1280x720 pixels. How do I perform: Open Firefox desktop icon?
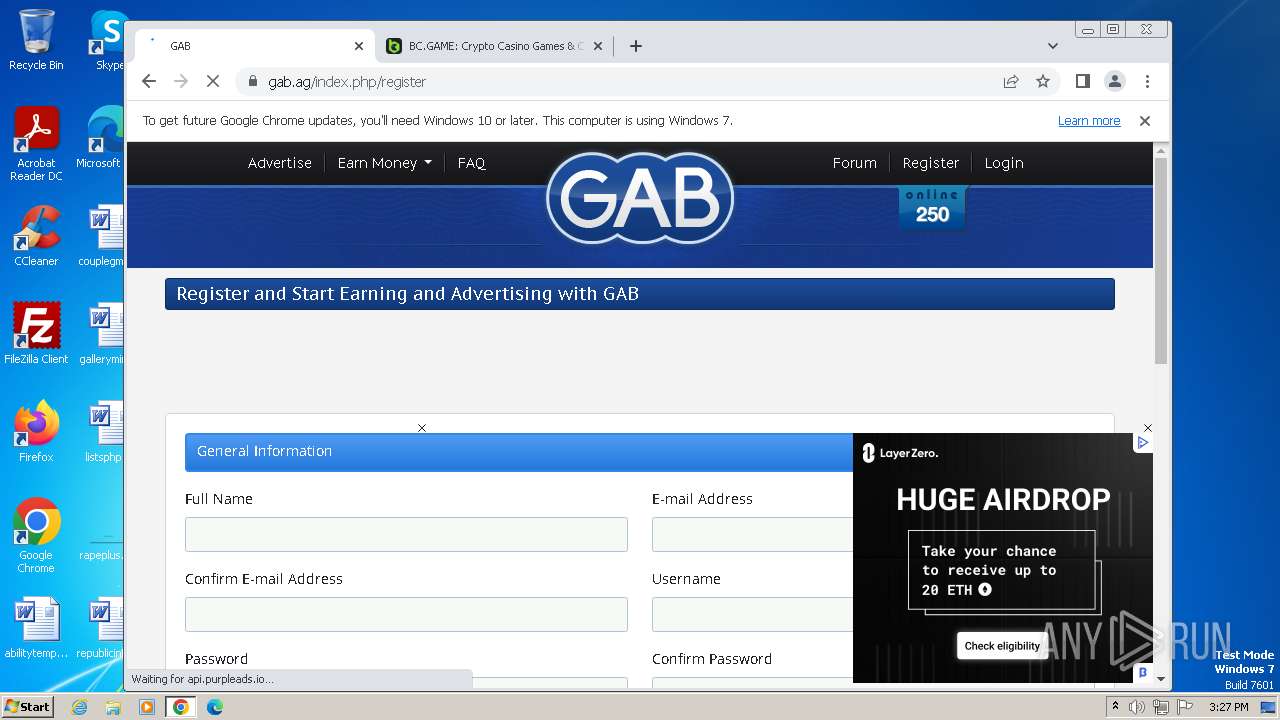36,432
